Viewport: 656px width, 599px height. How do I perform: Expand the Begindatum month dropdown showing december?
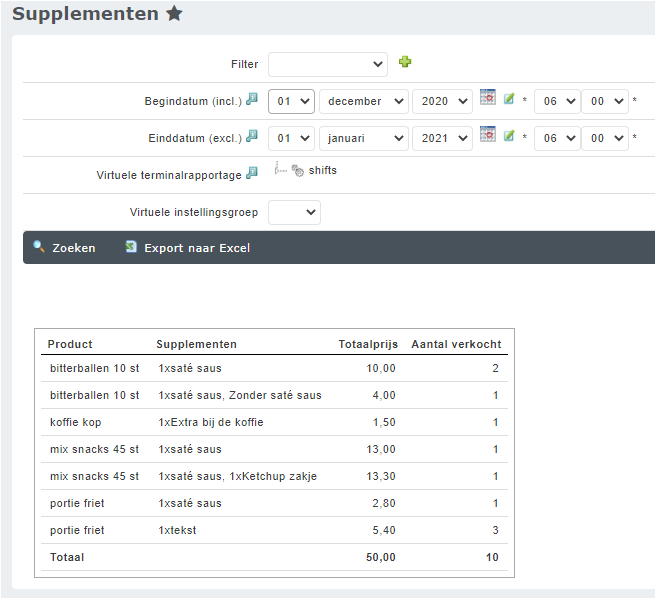(363, 101)
